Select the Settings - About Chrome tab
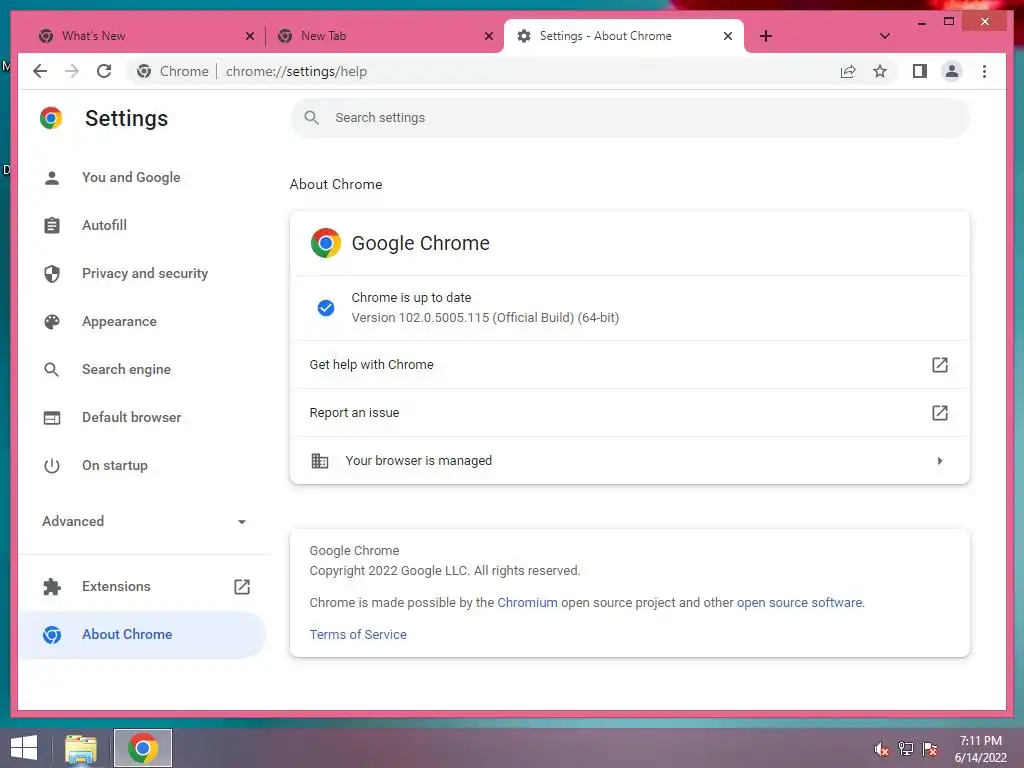The image size is (1024, 768). pos(624,36)
